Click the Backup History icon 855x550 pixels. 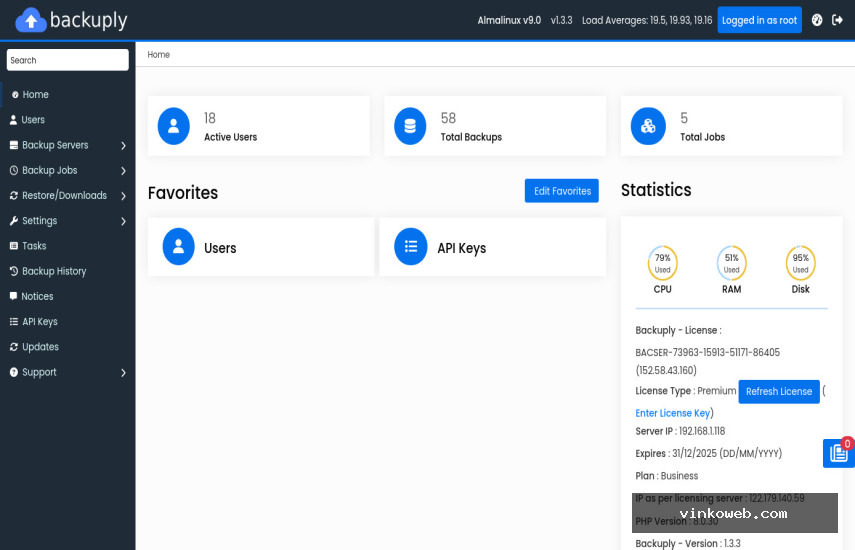click(x=14, y=271)
